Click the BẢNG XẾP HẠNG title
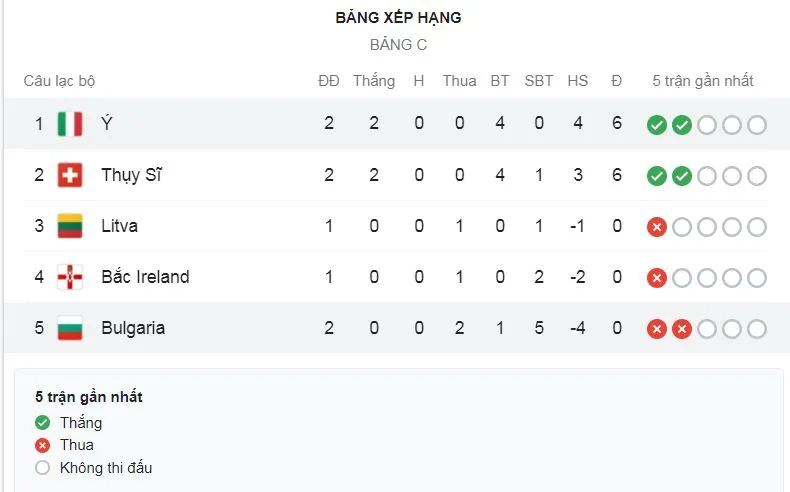The width and height of the screenshot is (790, 492). click(398, 18)
